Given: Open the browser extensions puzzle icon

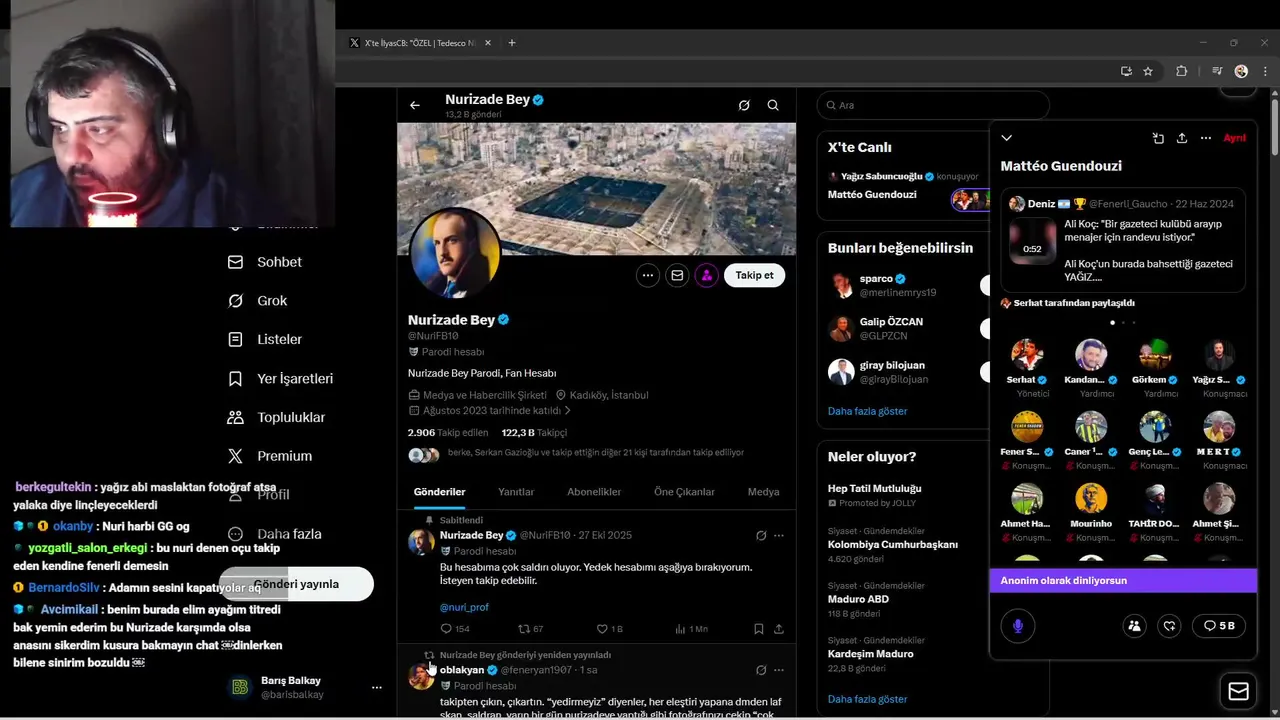Looking at the screenshot, I should [x=1181, y=71].
